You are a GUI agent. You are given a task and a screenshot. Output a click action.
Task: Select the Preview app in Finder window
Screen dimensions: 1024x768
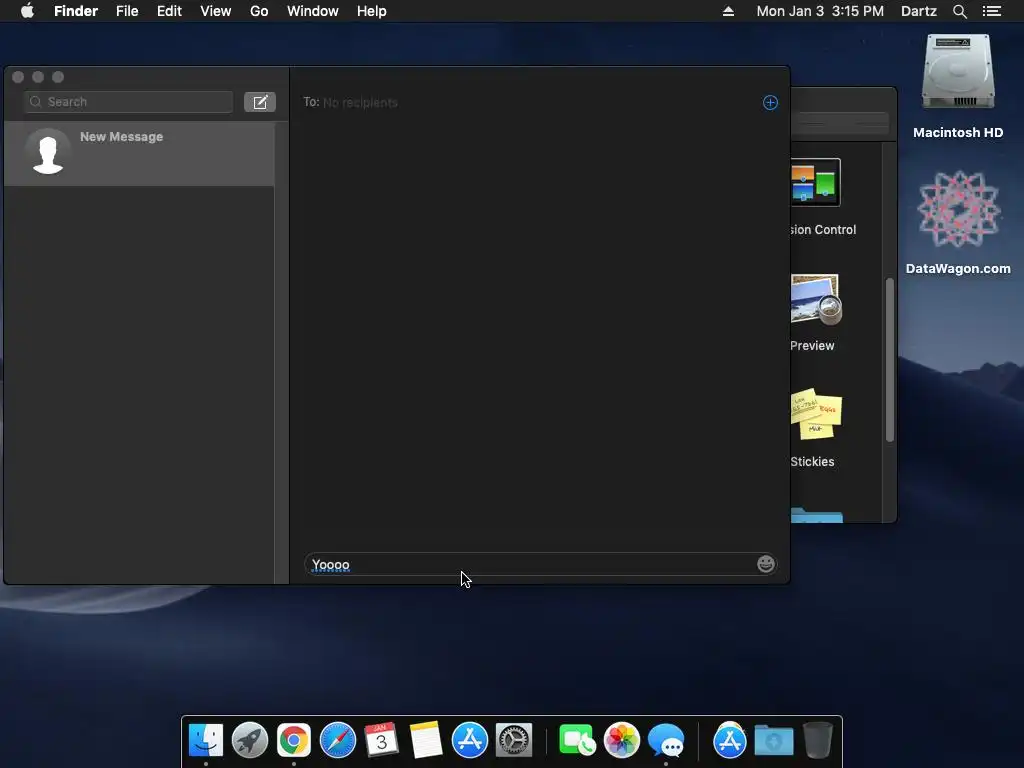[x=816, y=313]
